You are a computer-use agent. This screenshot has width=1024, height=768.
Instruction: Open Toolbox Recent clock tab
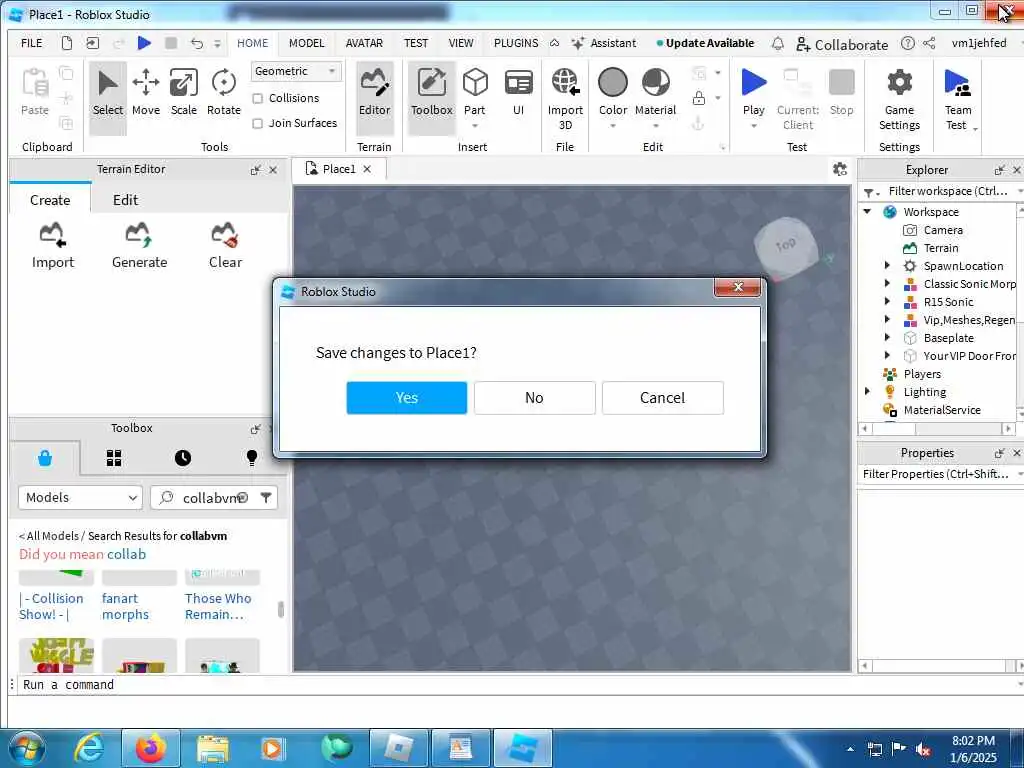183,458
